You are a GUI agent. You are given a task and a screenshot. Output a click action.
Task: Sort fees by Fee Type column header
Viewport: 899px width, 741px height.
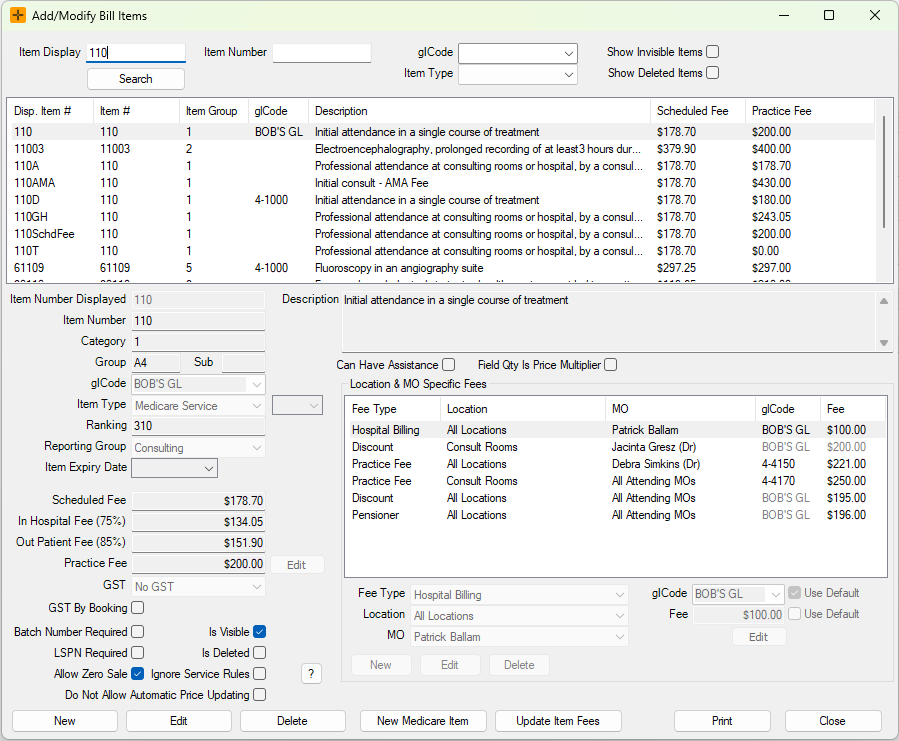point(375,409)
